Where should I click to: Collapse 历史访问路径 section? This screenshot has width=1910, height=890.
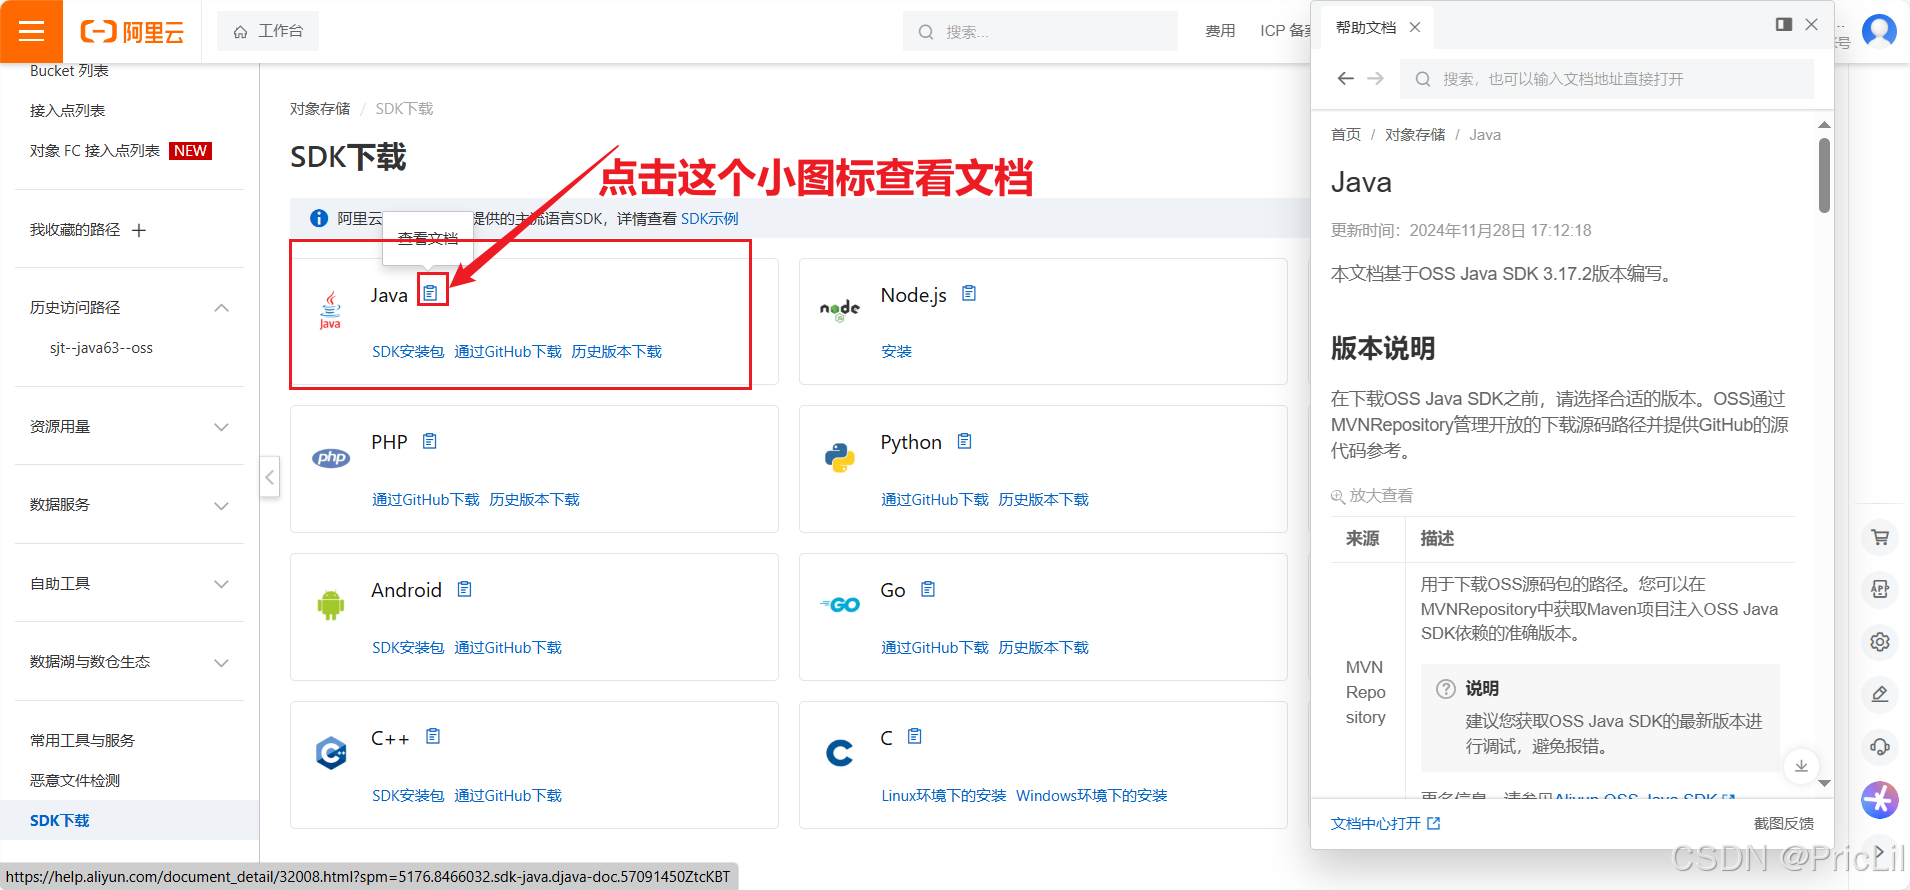click(222, 308)
